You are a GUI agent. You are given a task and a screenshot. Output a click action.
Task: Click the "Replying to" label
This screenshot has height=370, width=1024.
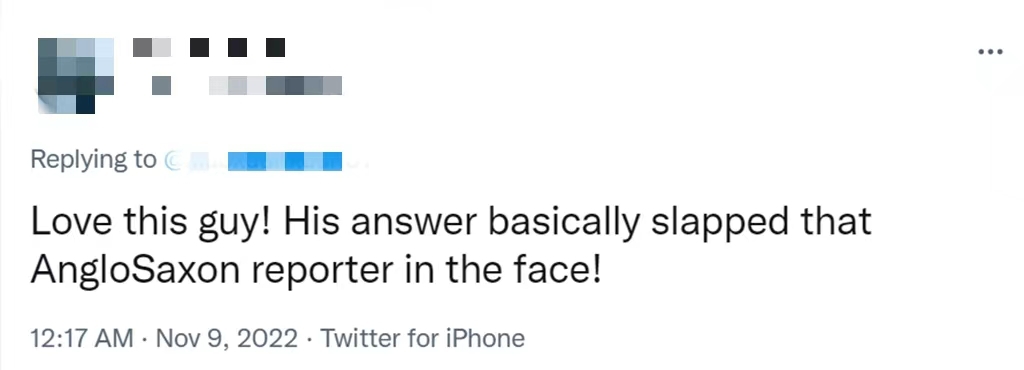click(93, 161)
